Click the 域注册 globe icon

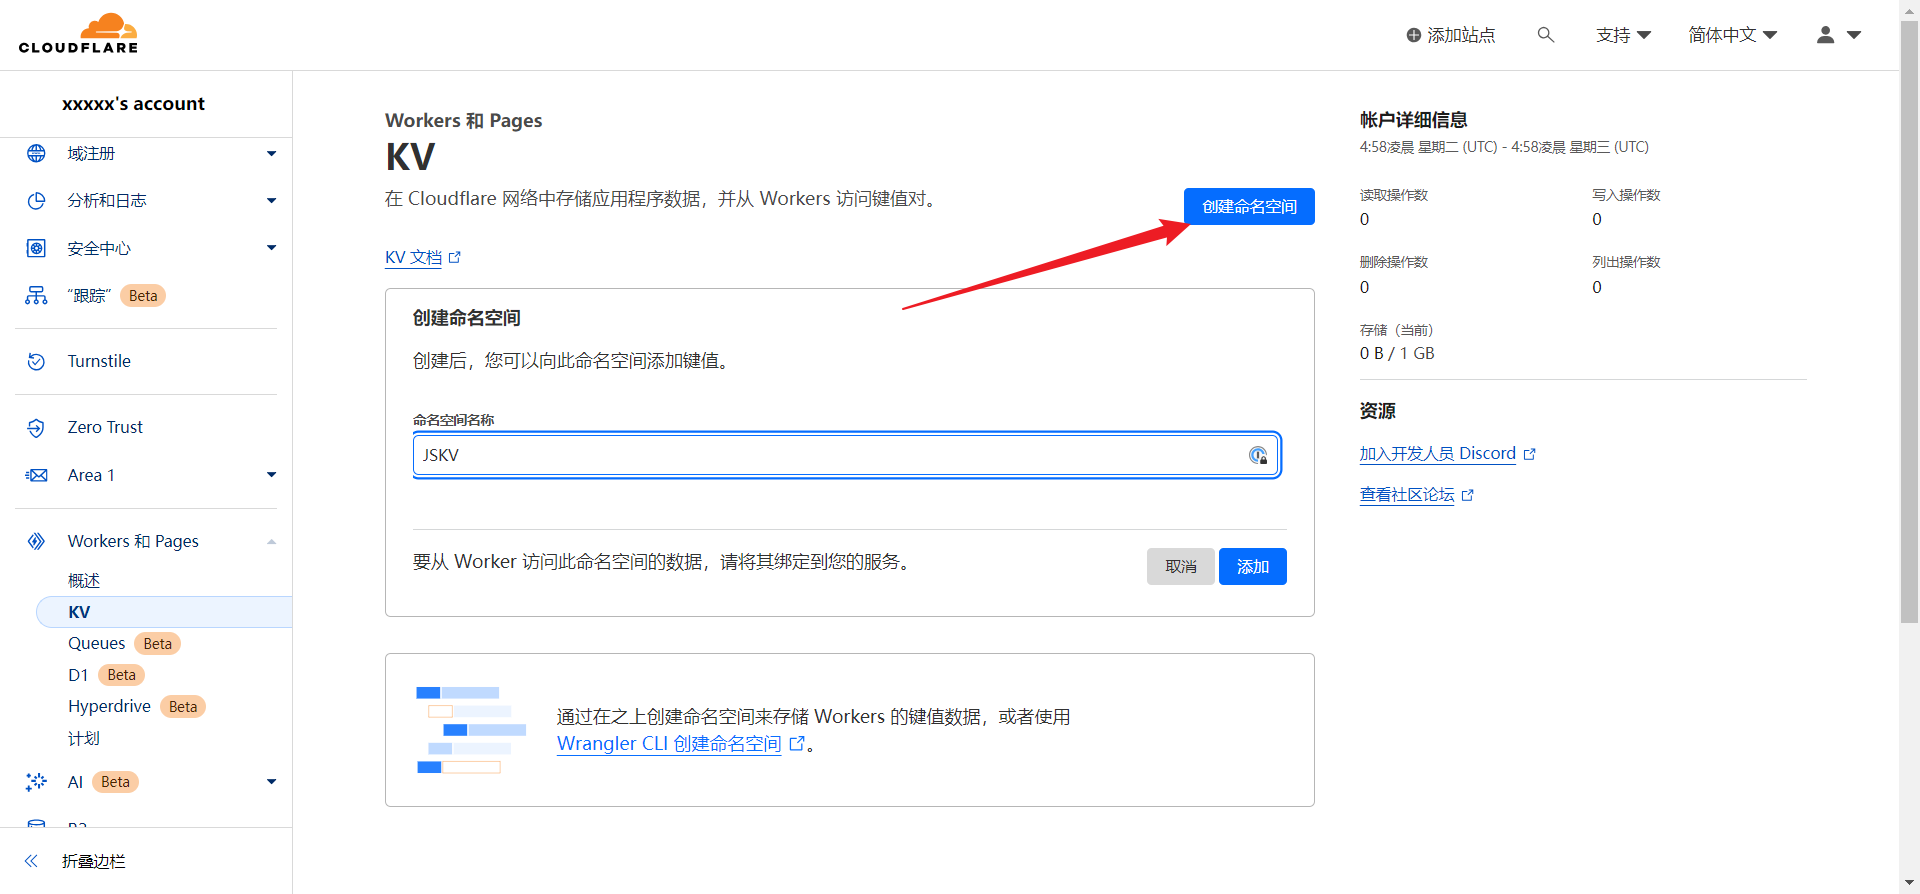click(x=36, y=153)
